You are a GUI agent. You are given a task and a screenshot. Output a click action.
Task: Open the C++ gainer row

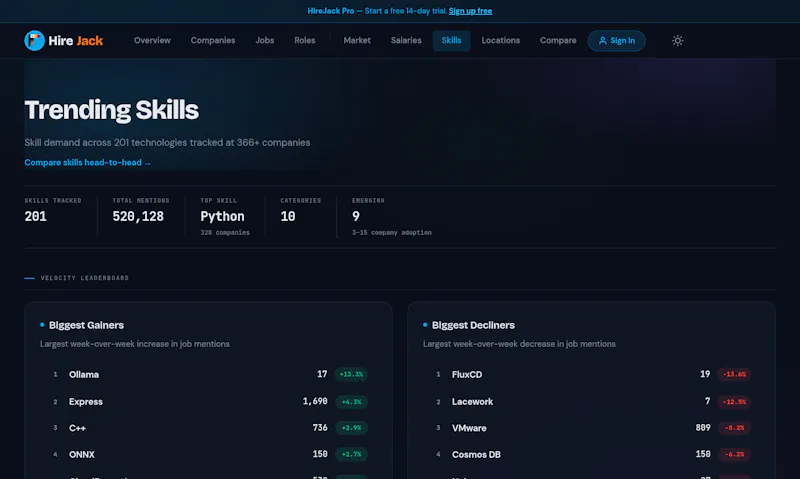(x=208, y=428)
